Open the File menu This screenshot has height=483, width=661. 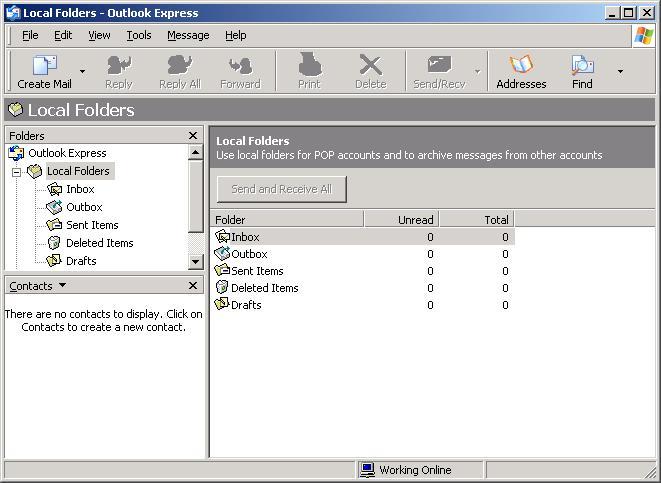coord(30,35)
